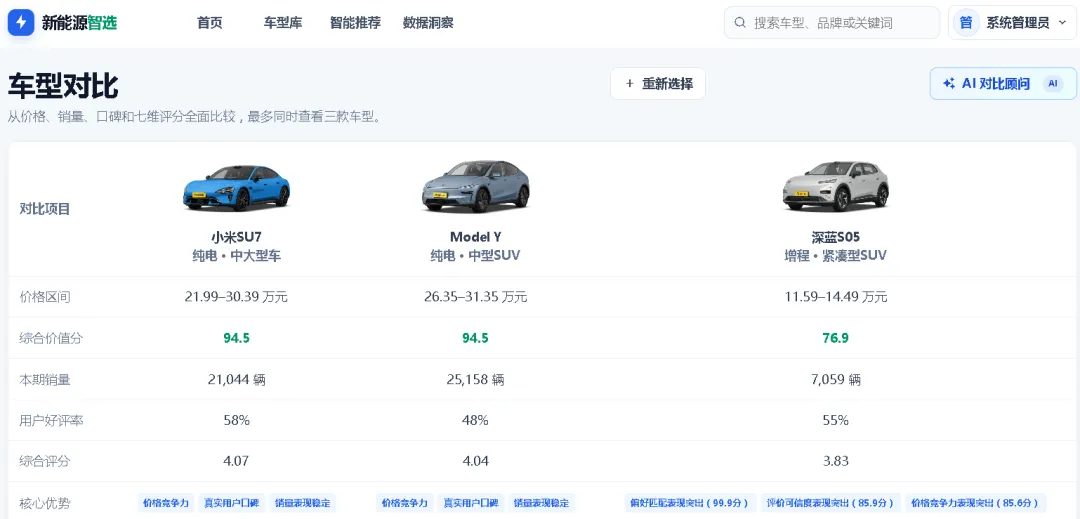Screen dimensions: 1080x519
Task: Open the 数据洞察 nav item
Action: pyautogui.click(x=428, y=23)
